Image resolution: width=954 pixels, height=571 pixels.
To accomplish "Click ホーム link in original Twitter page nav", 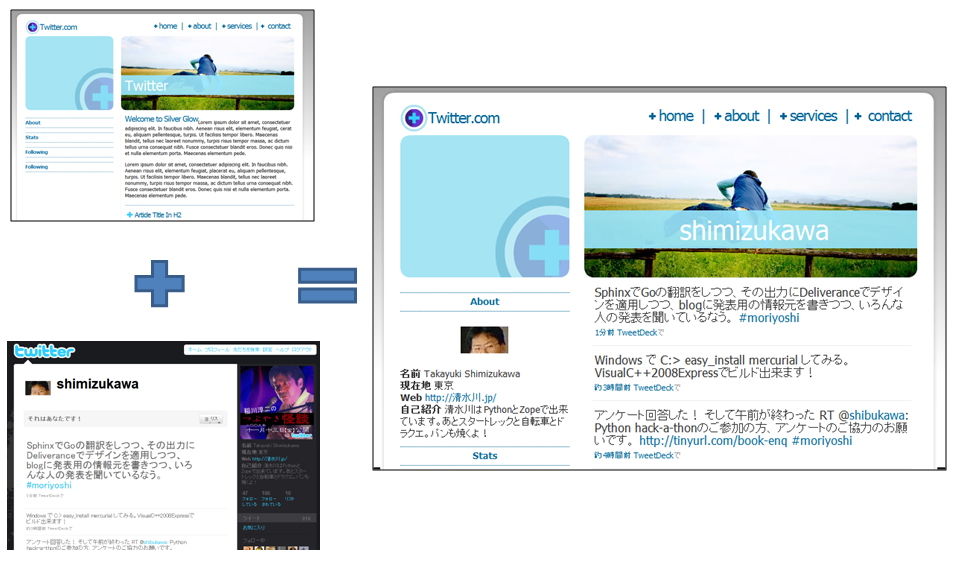I will pos(195,349).
